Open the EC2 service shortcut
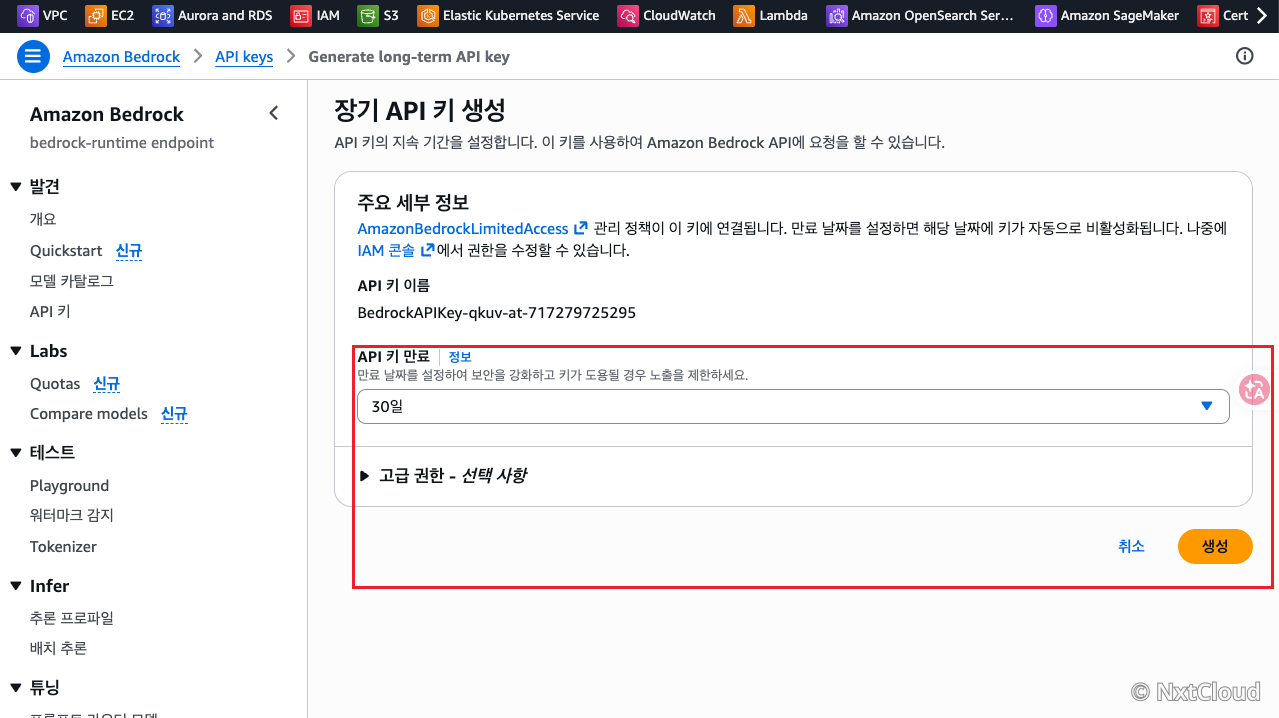 pos(110,15)
